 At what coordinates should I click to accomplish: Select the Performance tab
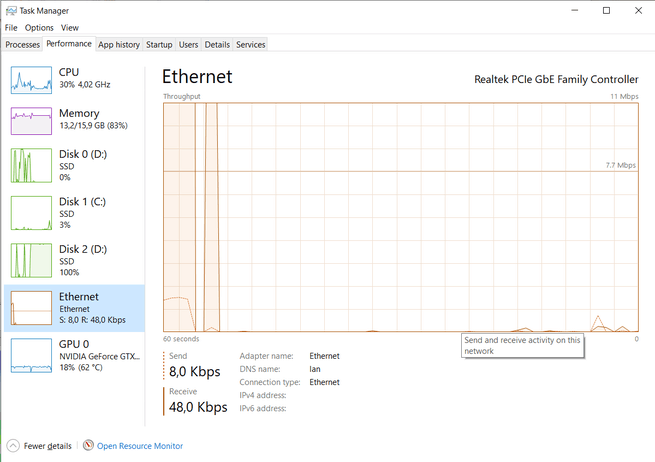(69, 44)
